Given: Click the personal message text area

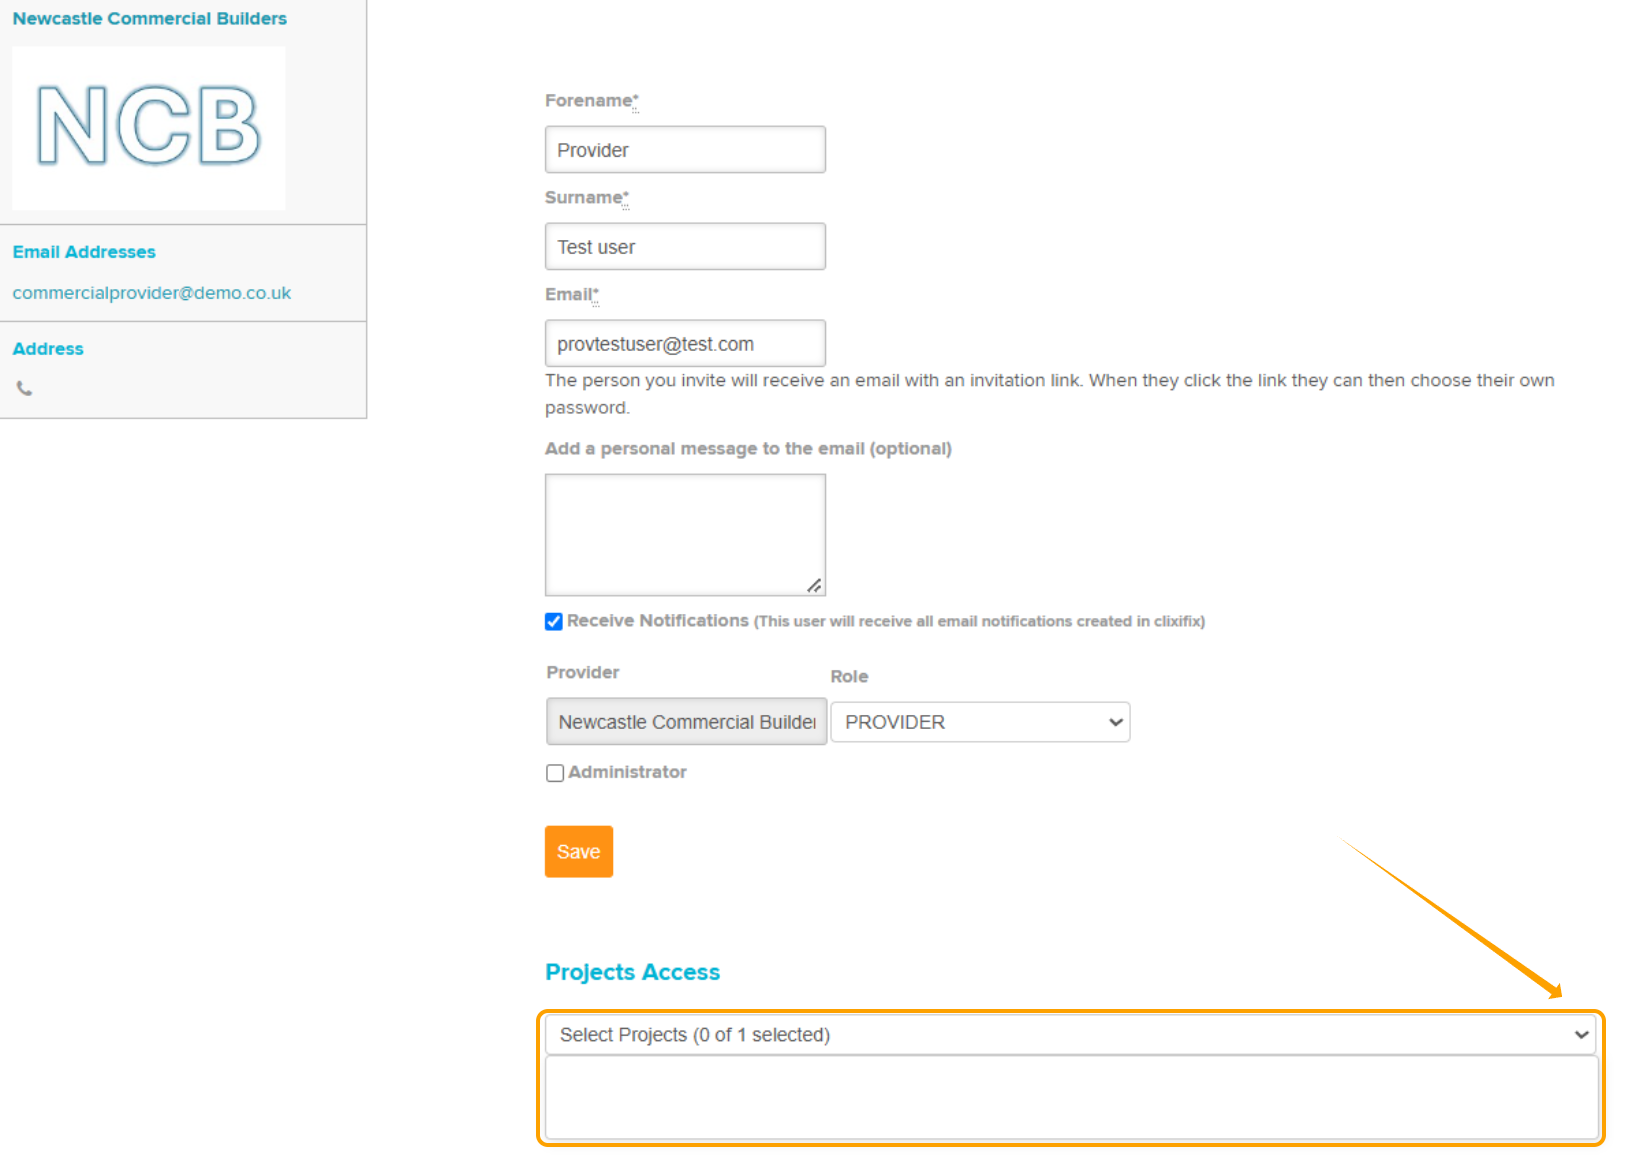Looking at the screenshot, I should click(x=685, y=535).
